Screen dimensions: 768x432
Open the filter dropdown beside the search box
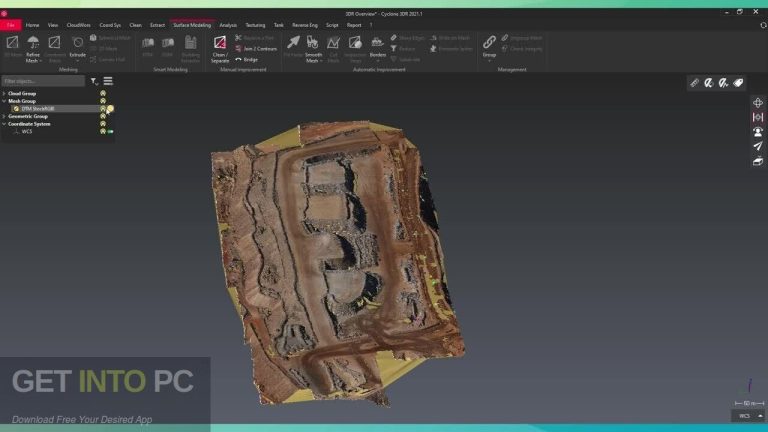coord(94,81)
